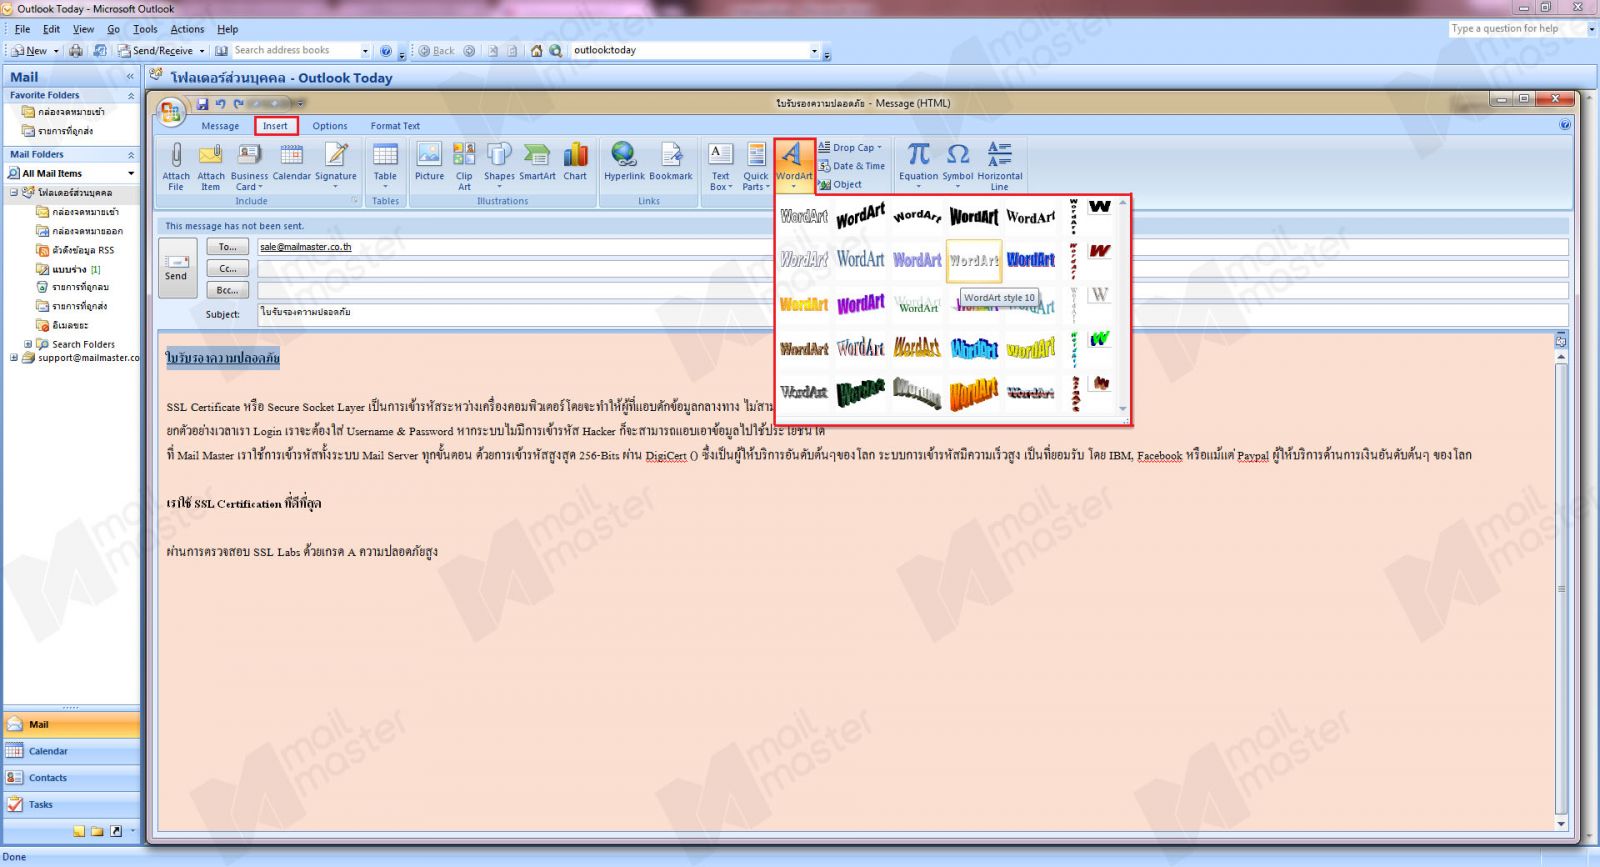Click the SmartArt icon
Screen dimensions: 1600x867
537,162
